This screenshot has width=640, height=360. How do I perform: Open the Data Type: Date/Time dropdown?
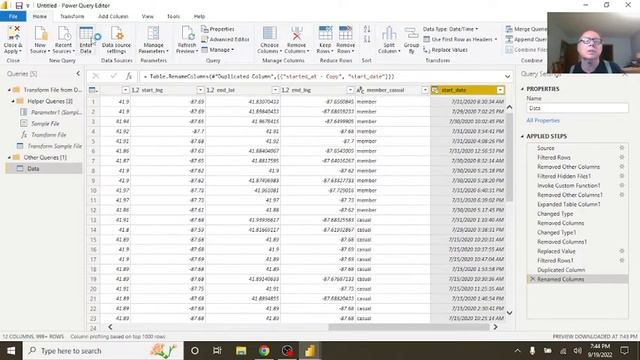pyautogui.click(x=450, y=29)
